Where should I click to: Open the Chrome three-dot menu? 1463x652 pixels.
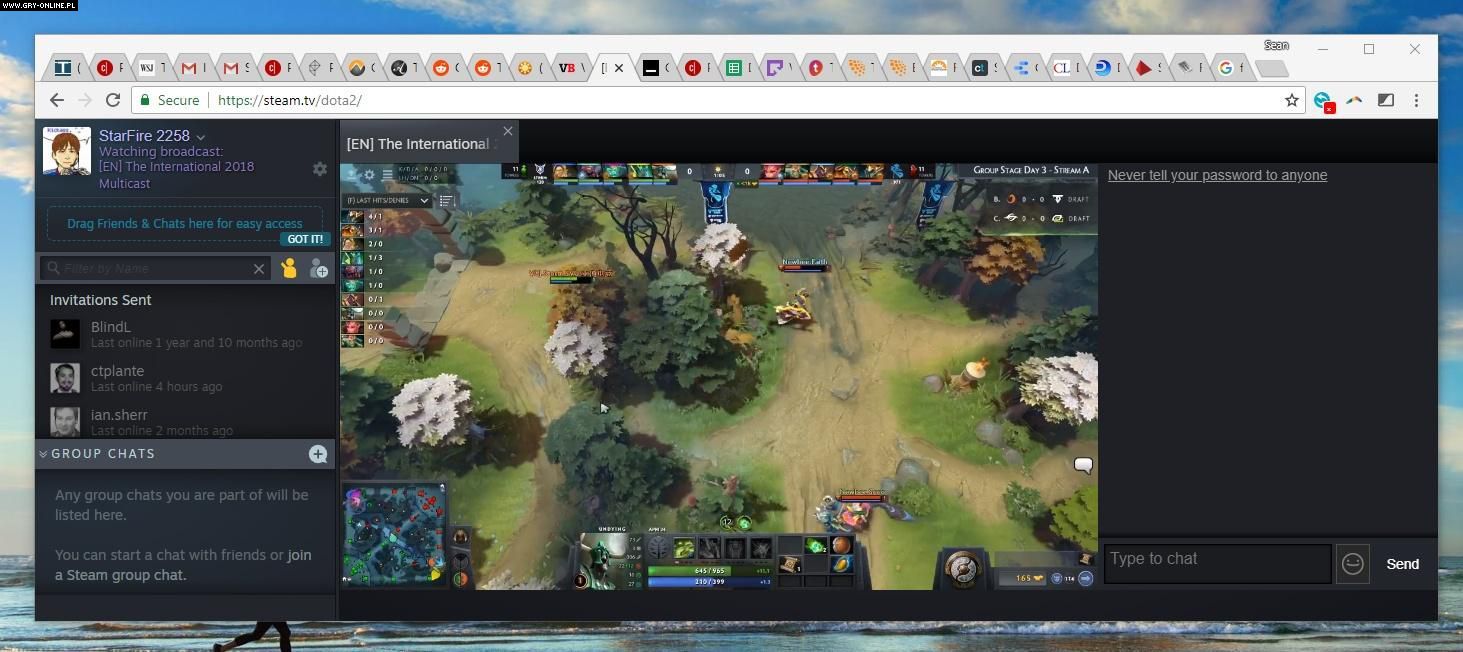(1416, 100)
